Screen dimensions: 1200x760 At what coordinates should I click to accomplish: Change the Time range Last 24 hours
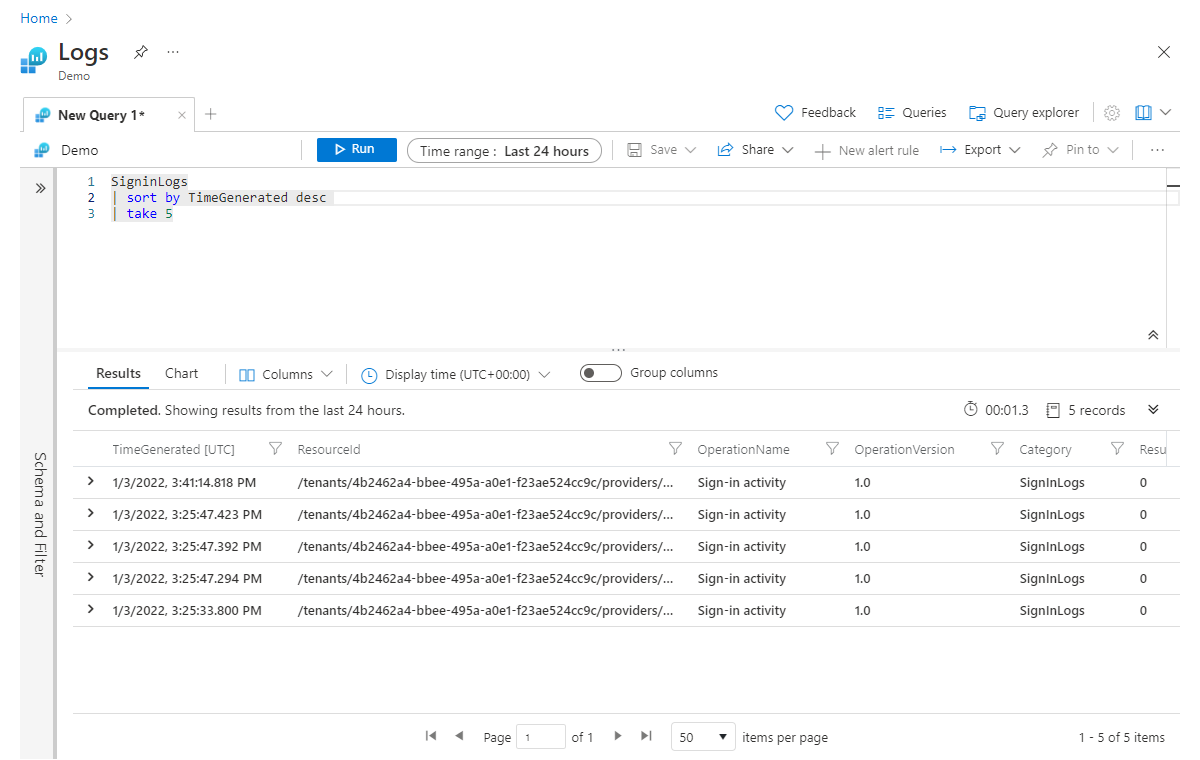click(x=505, y=151)
